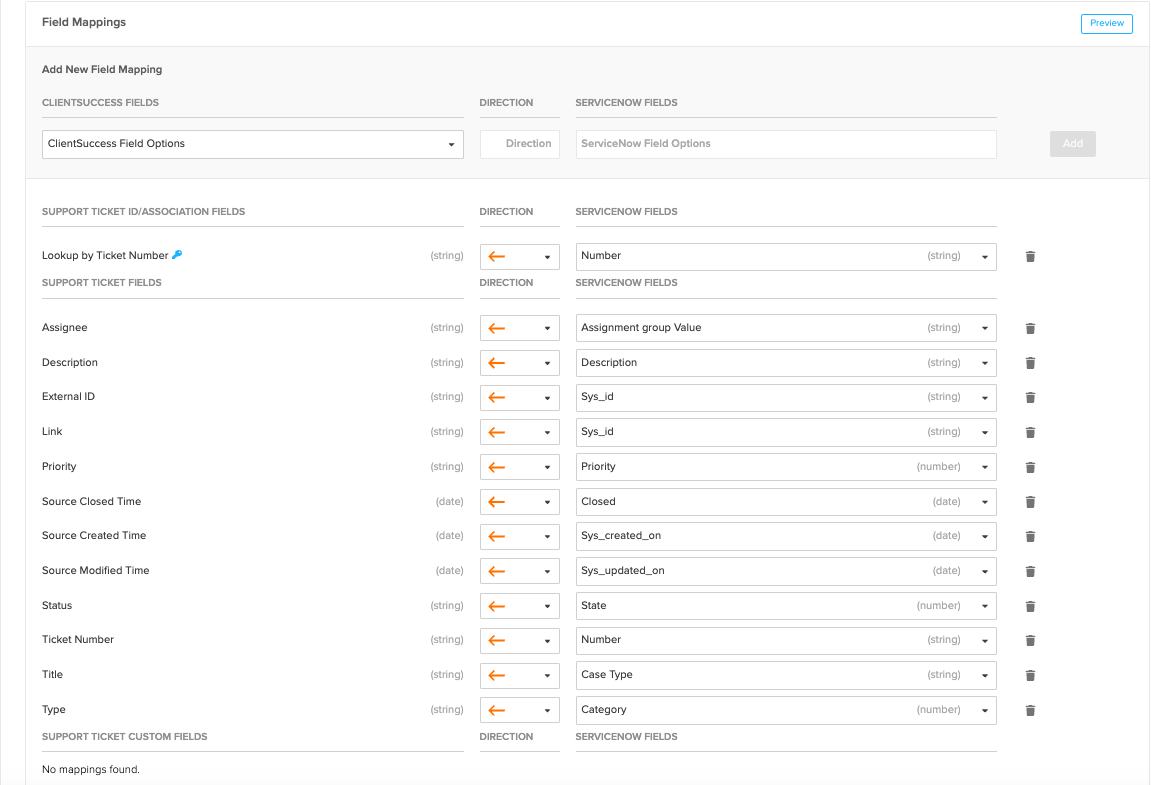Delete the Source Created Time mapping
Image resolution: width=1151 pixels, height=785 pixels.
click(1030, 537)
